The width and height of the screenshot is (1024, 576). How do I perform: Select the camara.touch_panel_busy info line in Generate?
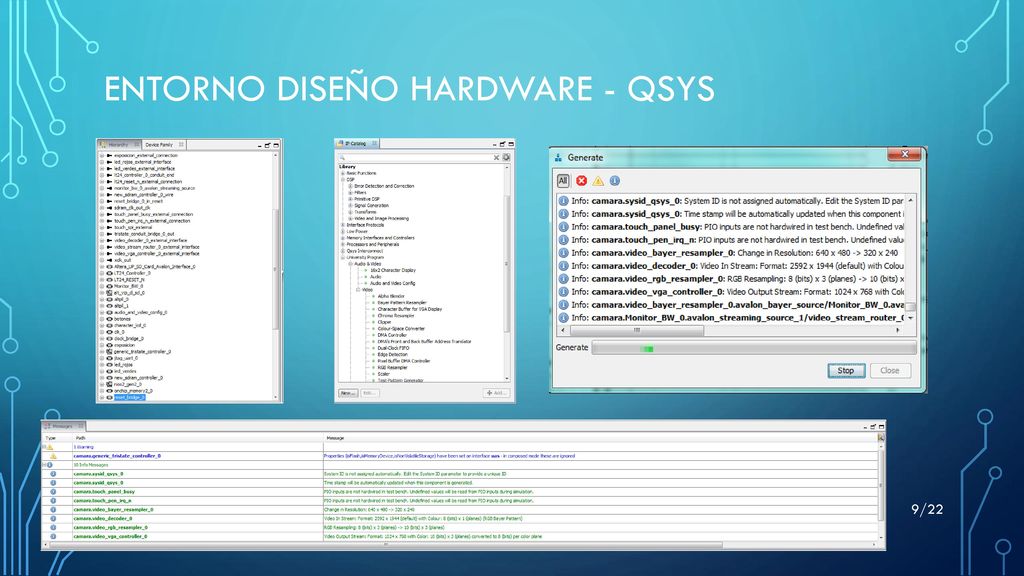click(x=731, y=227)
